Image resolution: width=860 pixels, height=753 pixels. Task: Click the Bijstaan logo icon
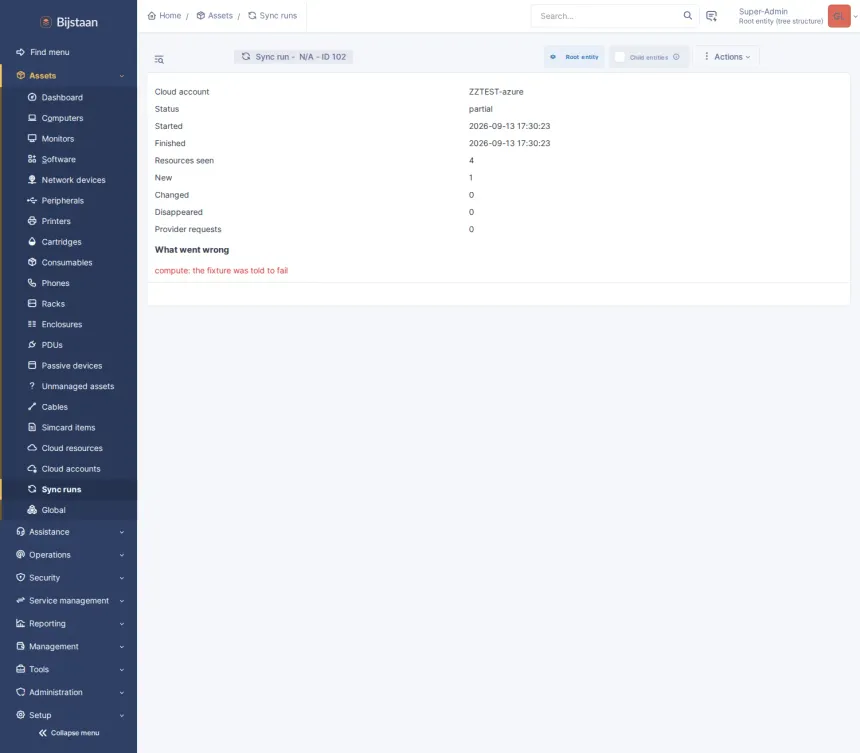(x=46, y=22)
